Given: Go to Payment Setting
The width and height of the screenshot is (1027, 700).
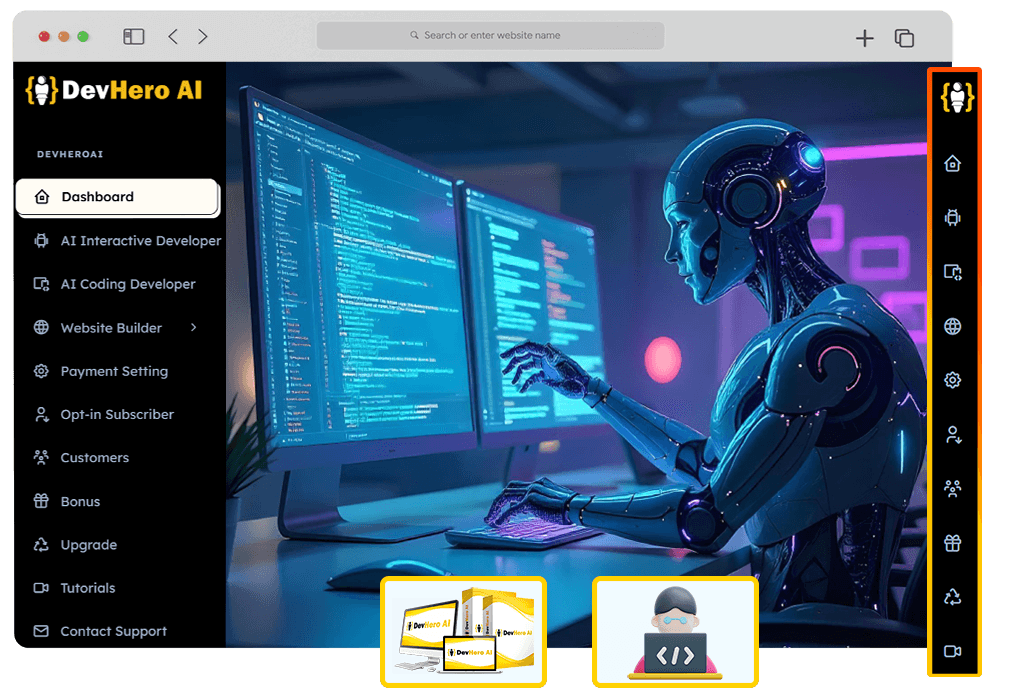Looking at the screenshot, I should coord(113,371).
